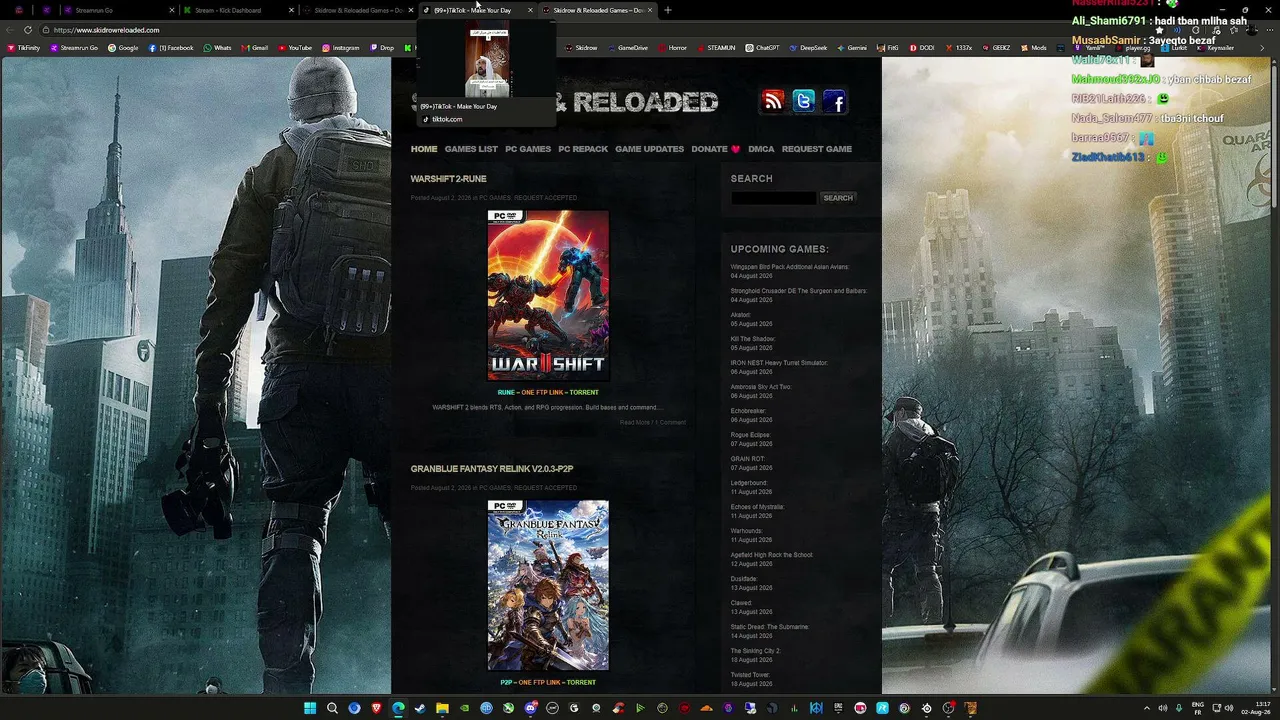Click the Windows Start button
Screen dimensions: 1280x720
pos(310,708)
